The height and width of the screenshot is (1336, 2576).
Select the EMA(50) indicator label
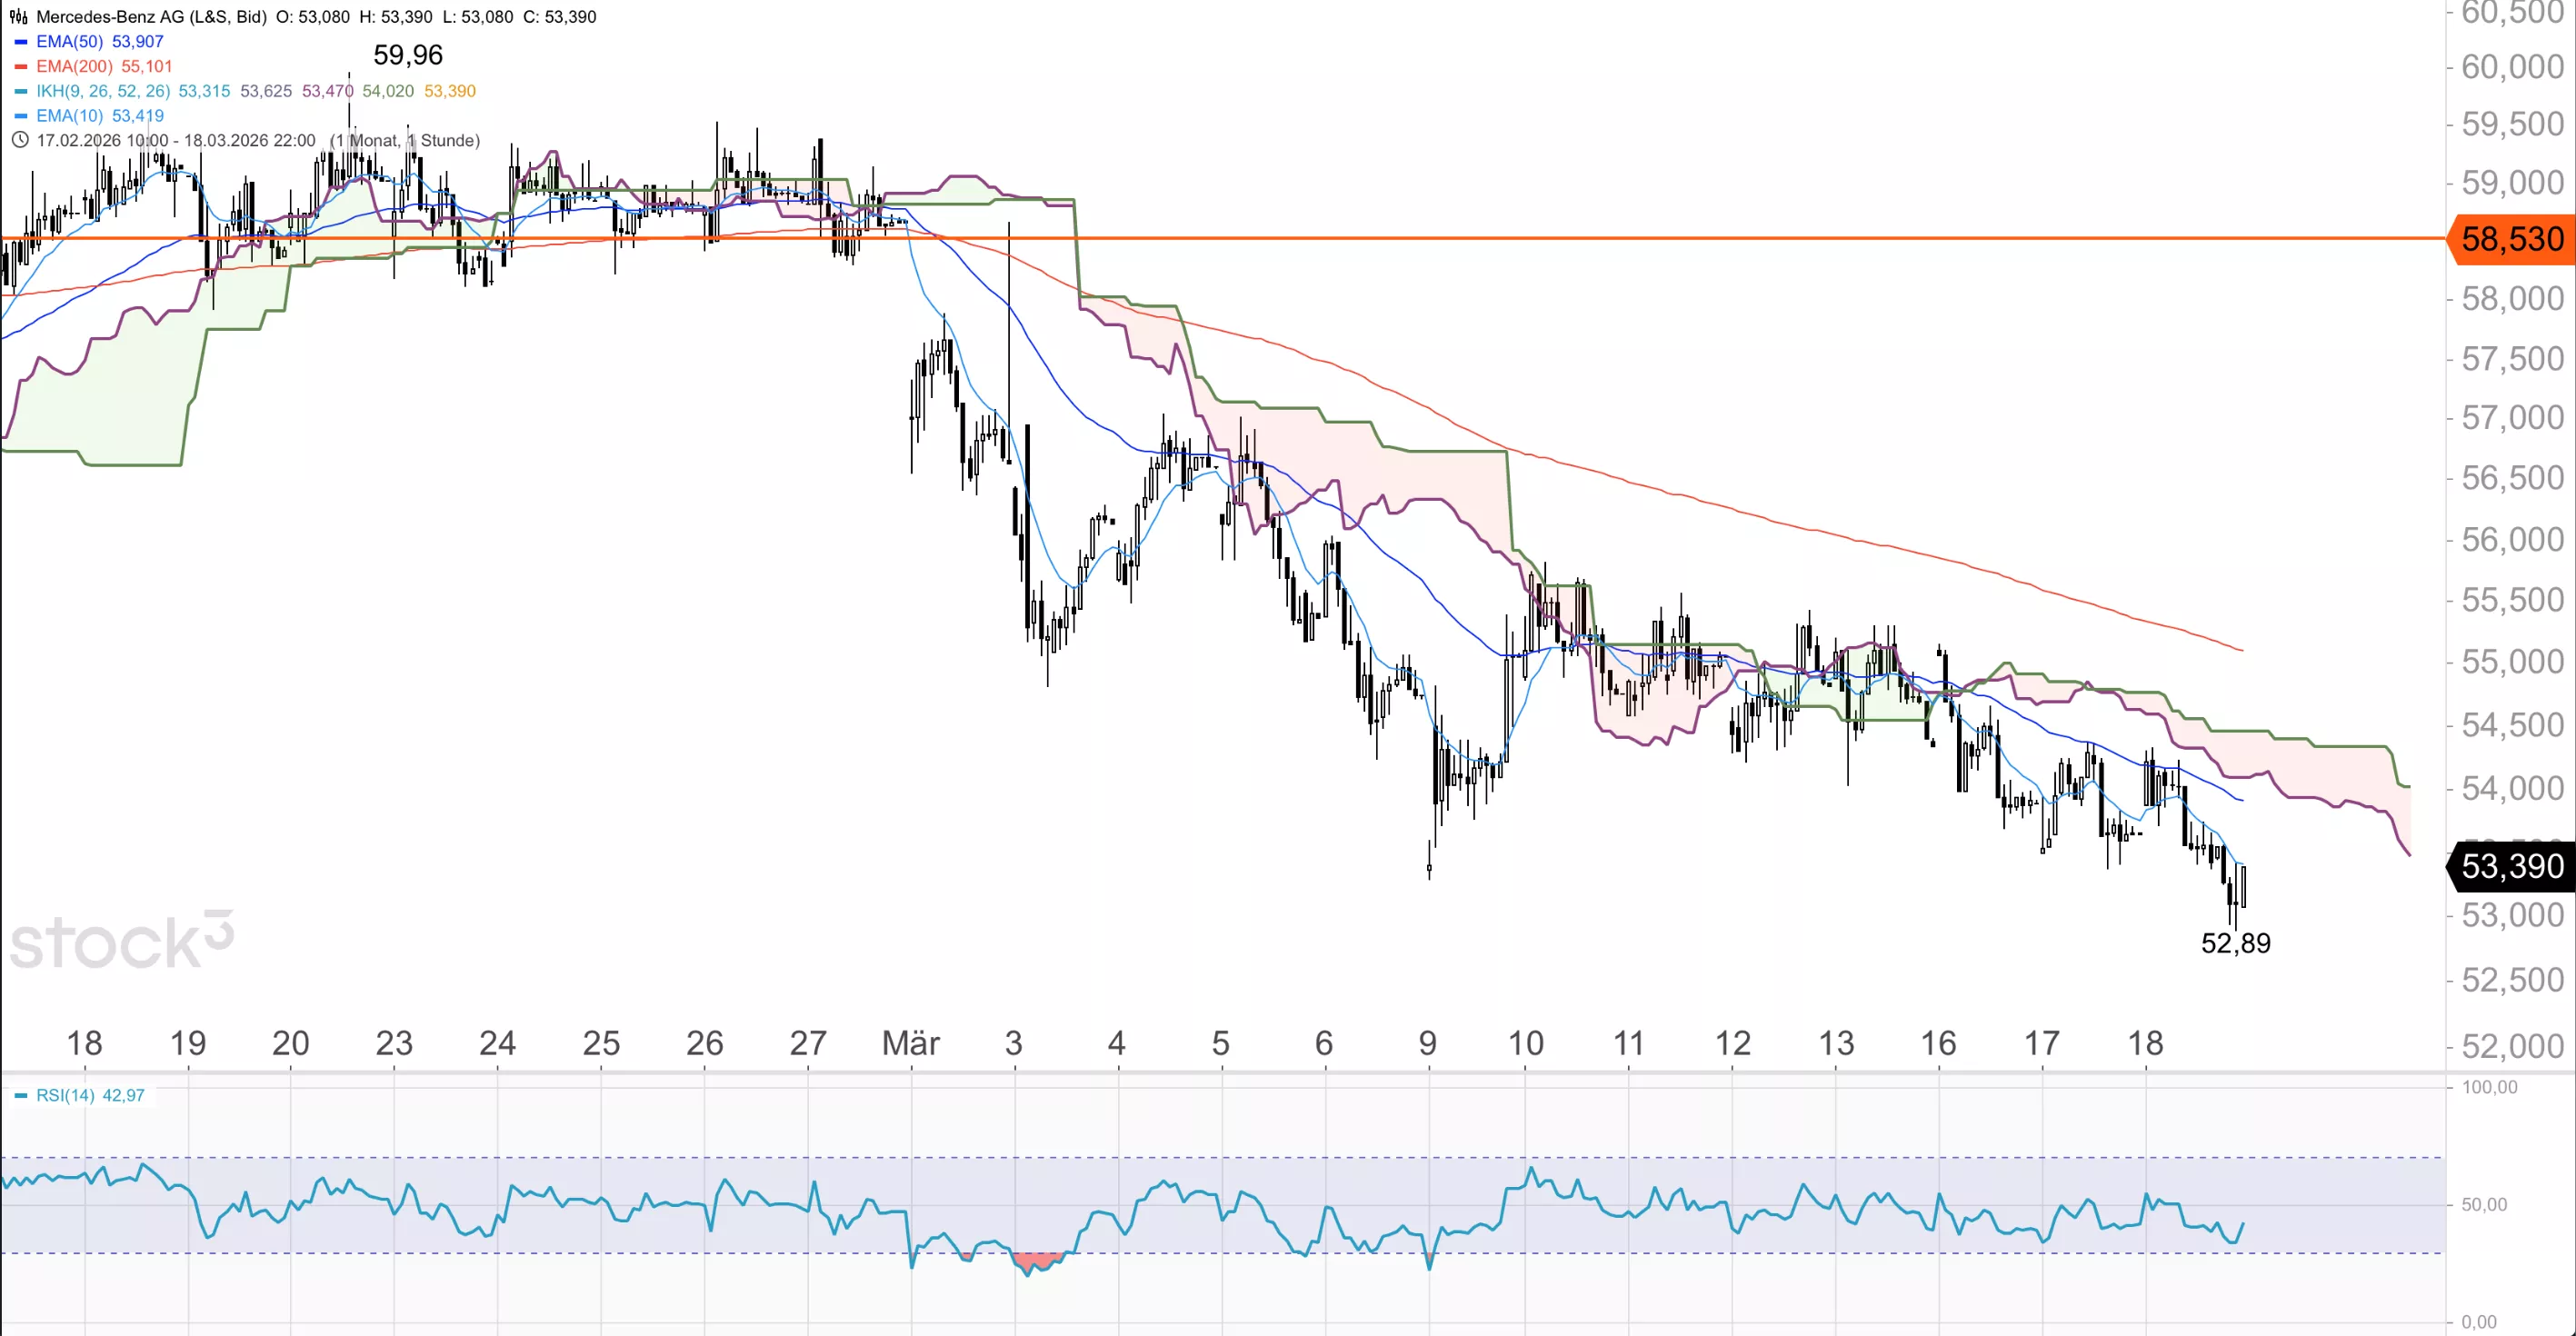[70, 42]
